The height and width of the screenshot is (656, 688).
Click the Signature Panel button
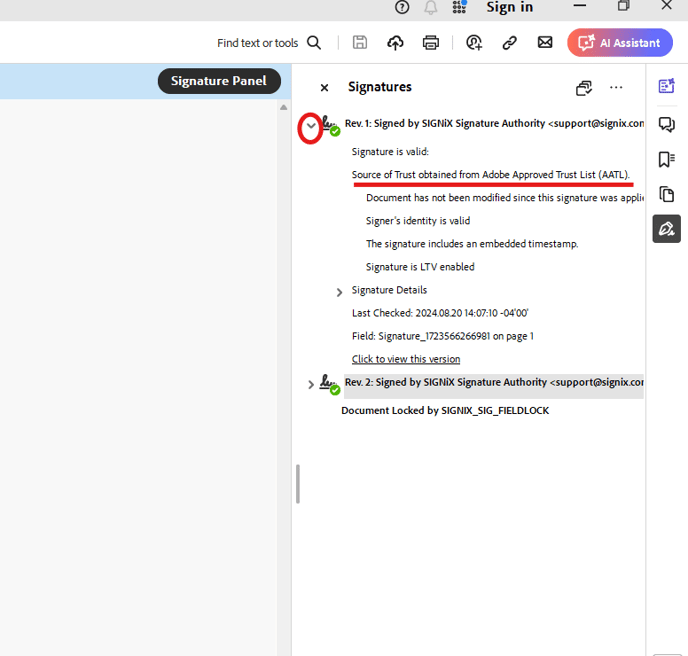click(x=219, y=81)
